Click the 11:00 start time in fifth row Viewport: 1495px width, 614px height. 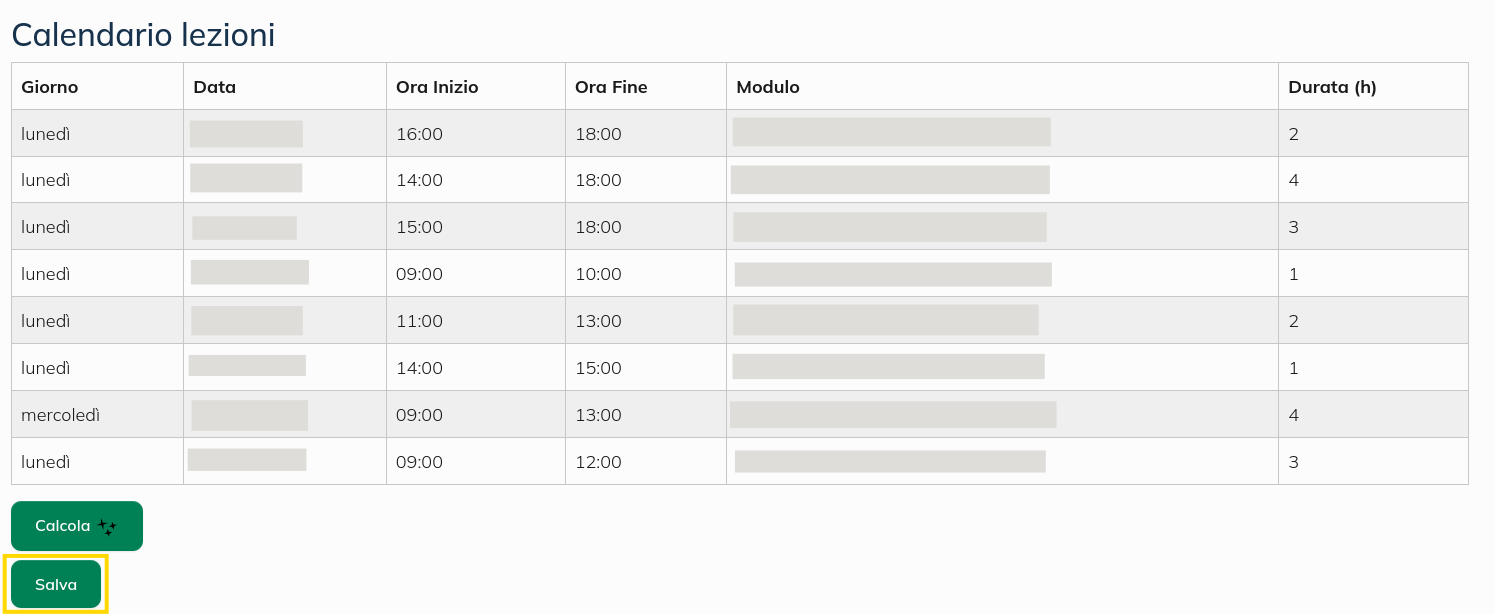pyautogui.click(x=417, y=320)
